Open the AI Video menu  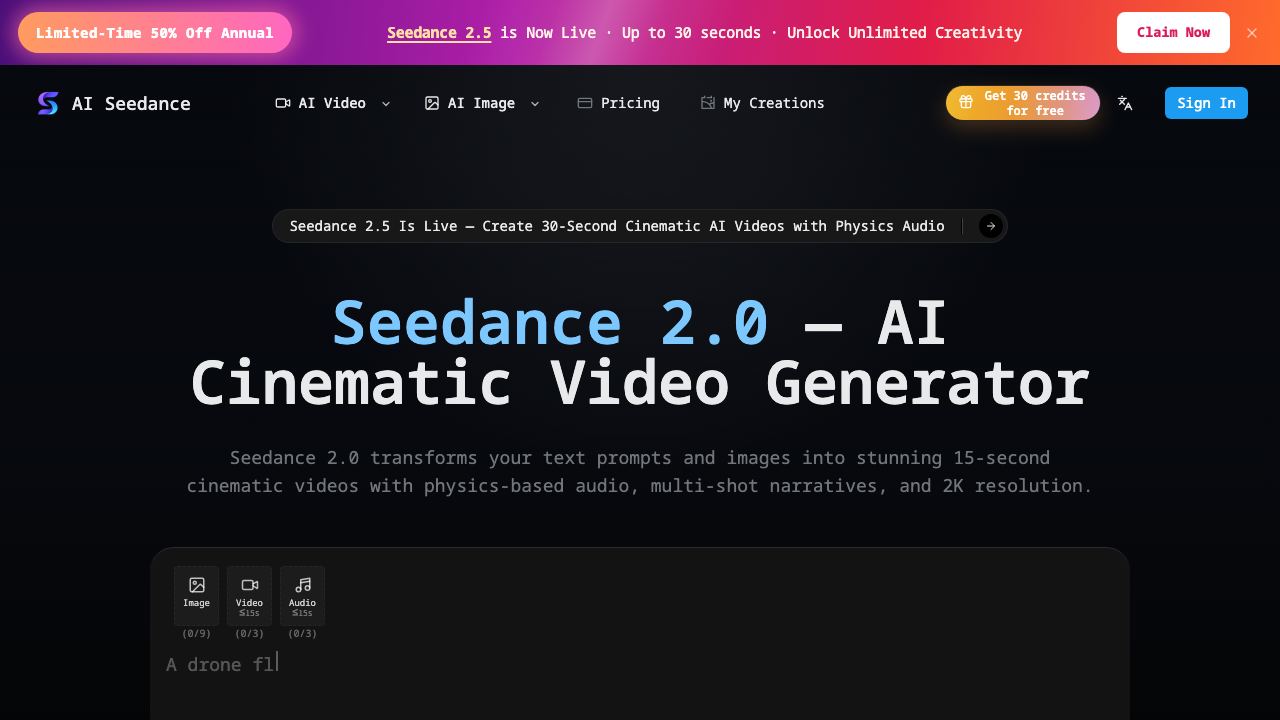[333, 103]
